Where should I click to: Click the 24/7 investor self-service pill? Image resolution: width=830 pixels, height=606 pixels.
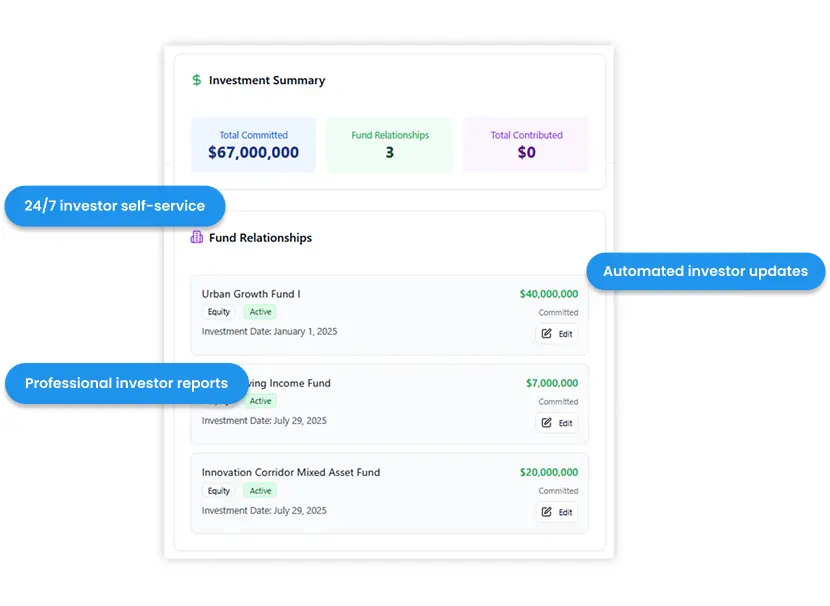point(114,206)
